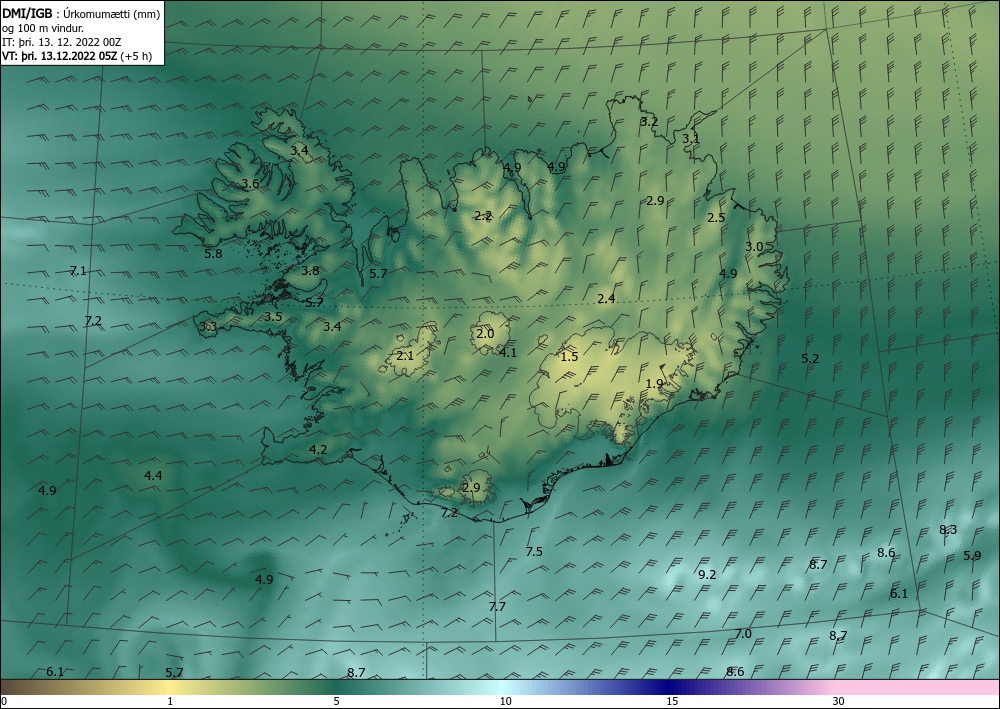Click the 5.2 value east of Iceland
The height and width of the screenshot is (709, 1000).
coord(810,359)
